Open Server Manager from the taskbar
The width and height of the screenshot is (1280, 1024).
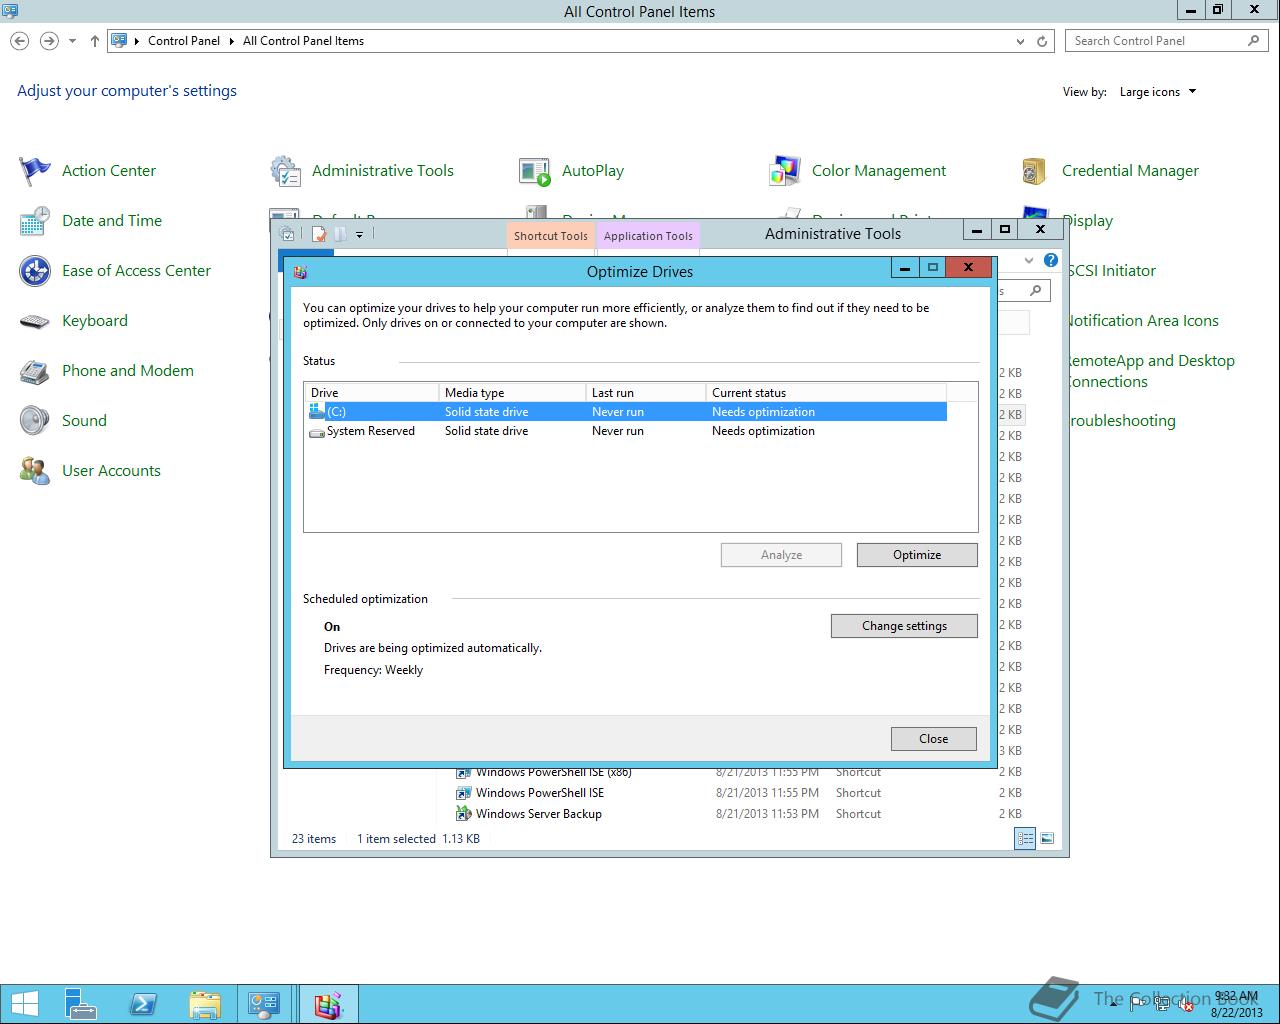click(81, 1004)
